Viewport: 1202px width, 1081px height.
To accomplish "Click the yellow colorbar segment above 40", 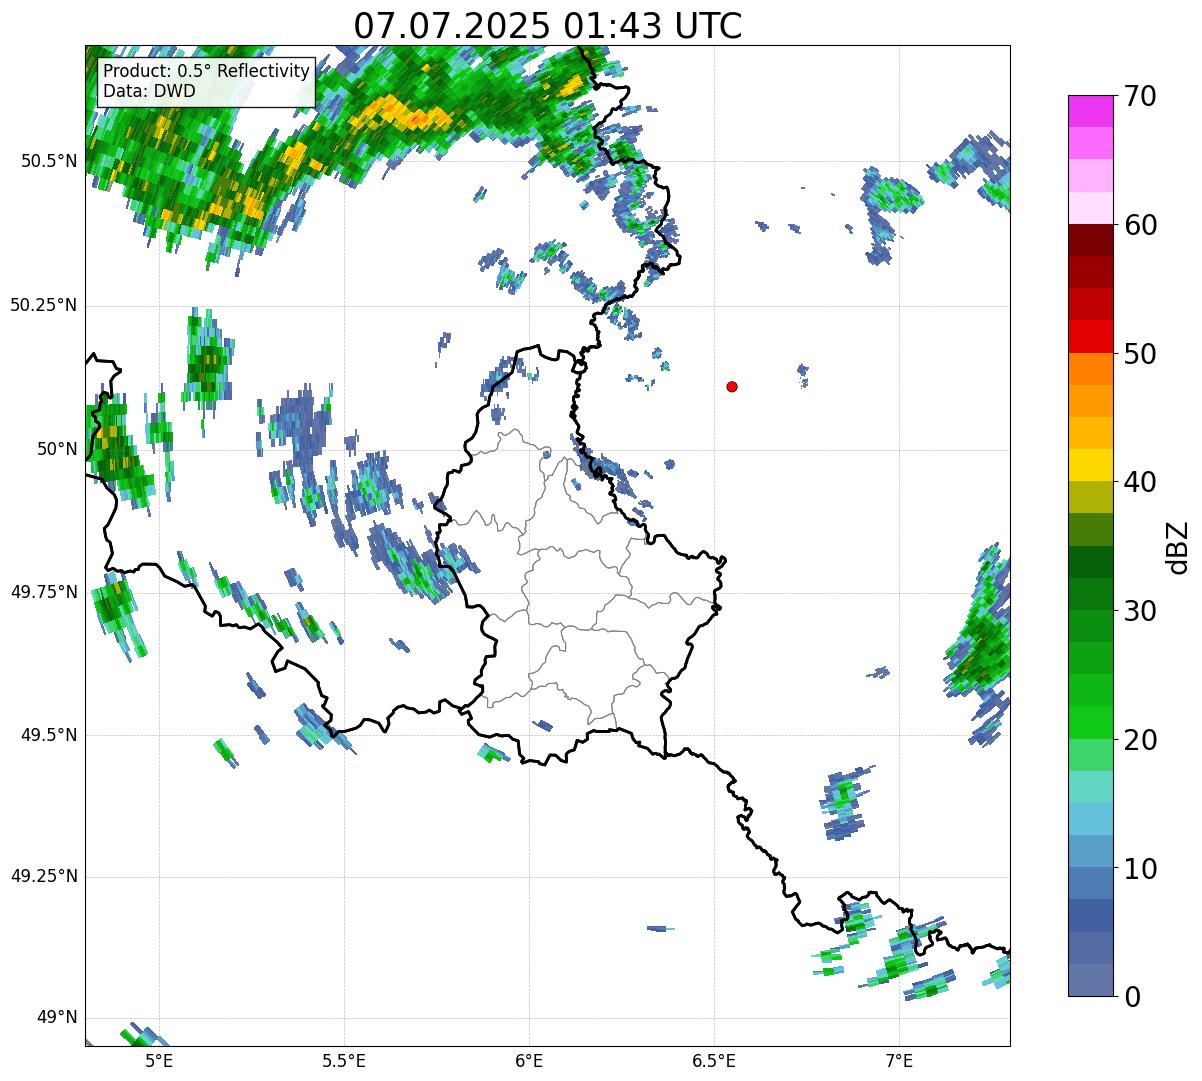I will (1090, 465).
